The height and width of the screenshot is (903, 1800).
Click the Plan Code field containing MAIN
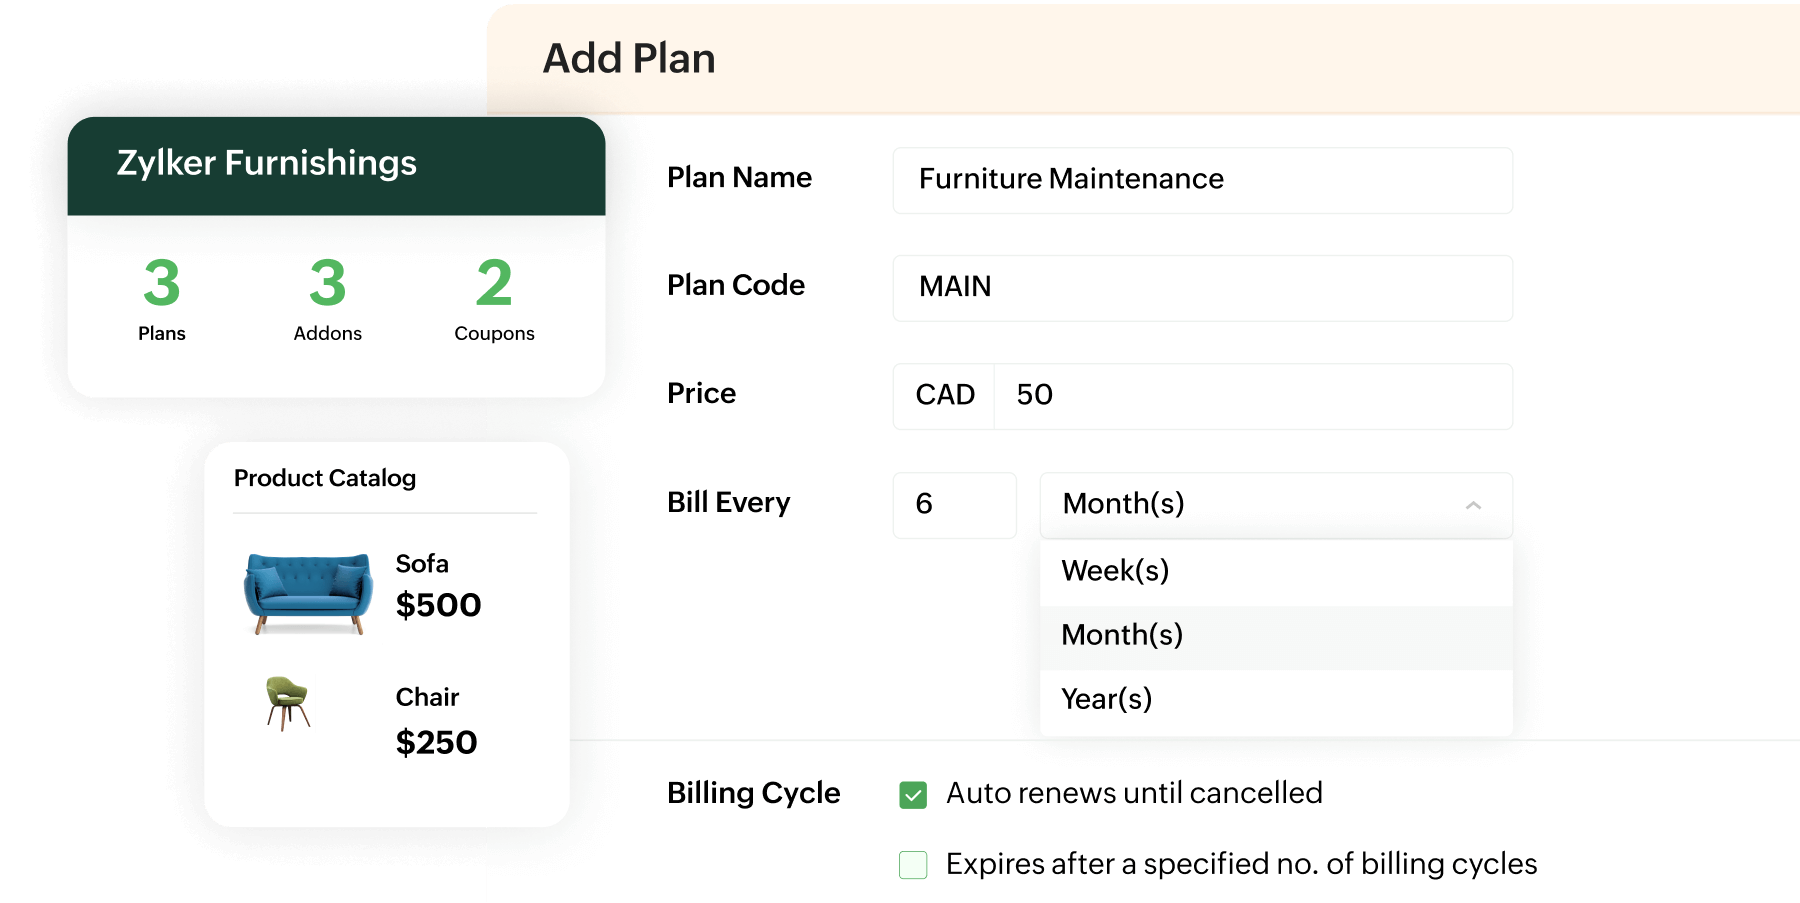[1202, 288]
